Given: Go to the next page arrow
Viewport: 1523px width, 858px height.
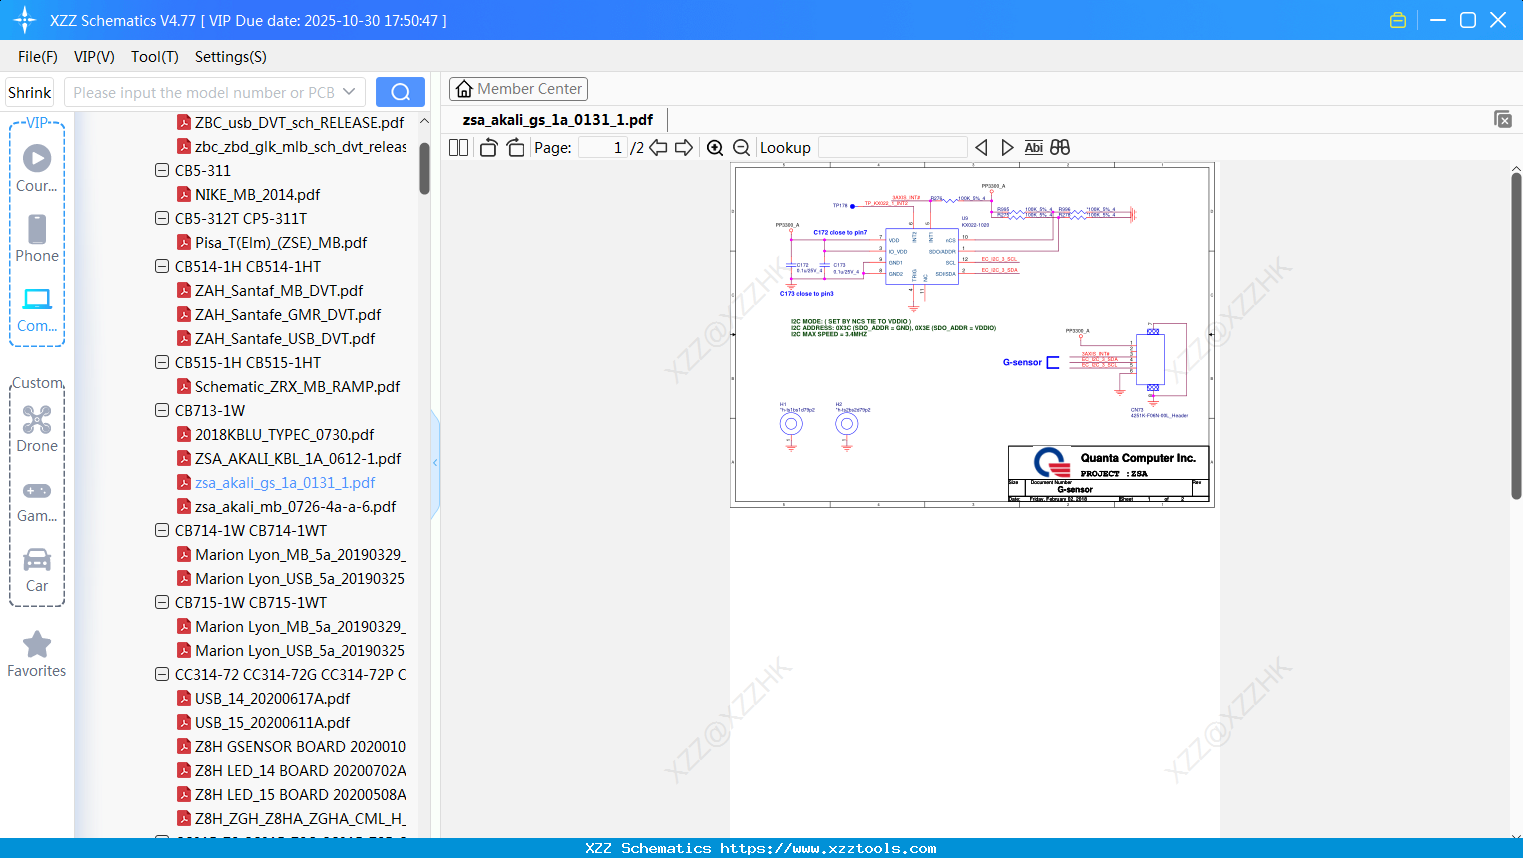Looking at the screenshot, I should 684,147.
